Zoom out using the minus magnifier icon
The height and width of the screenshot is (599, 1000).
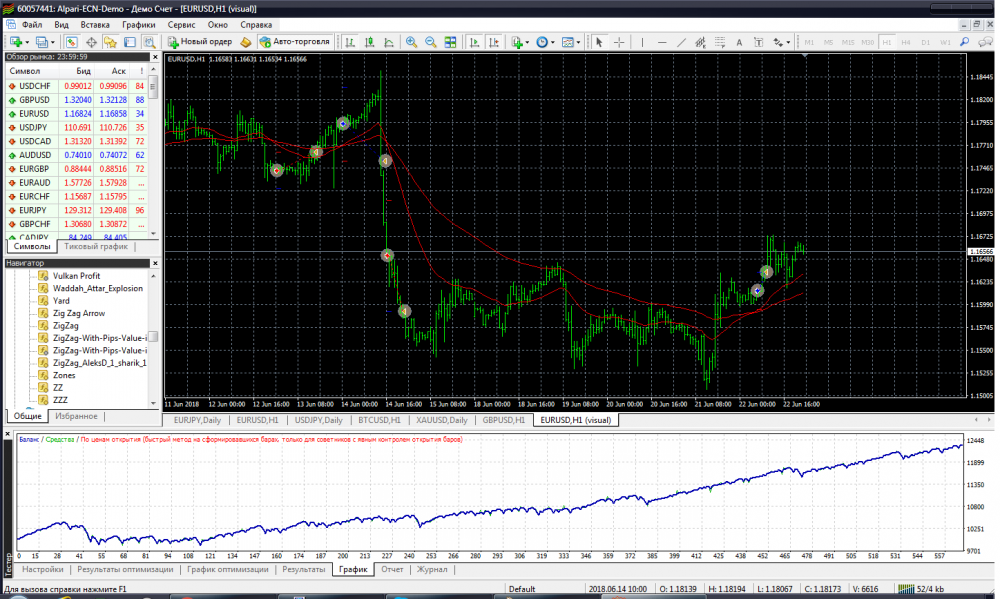[430, 42]
